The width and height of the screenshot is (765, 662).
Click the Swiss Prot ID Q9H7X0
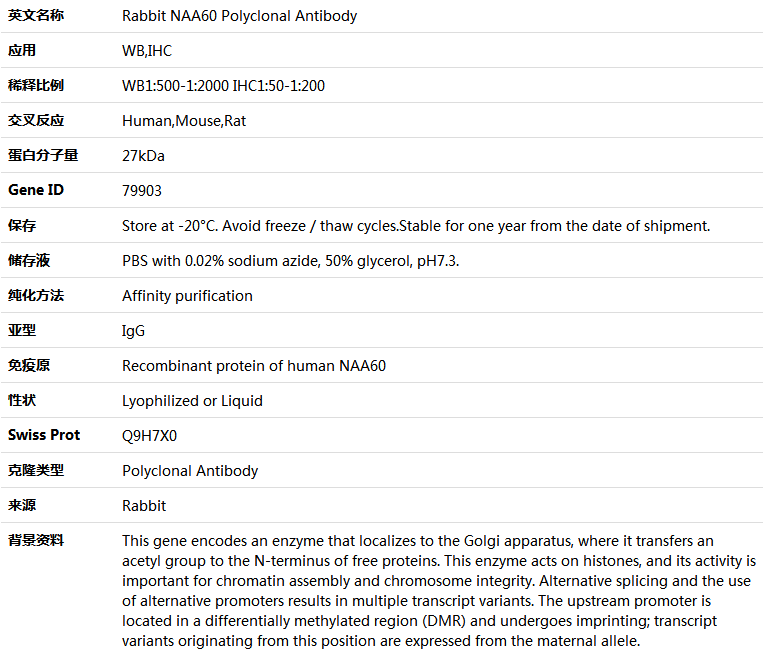pyautogui.click(x=149, y=436)
